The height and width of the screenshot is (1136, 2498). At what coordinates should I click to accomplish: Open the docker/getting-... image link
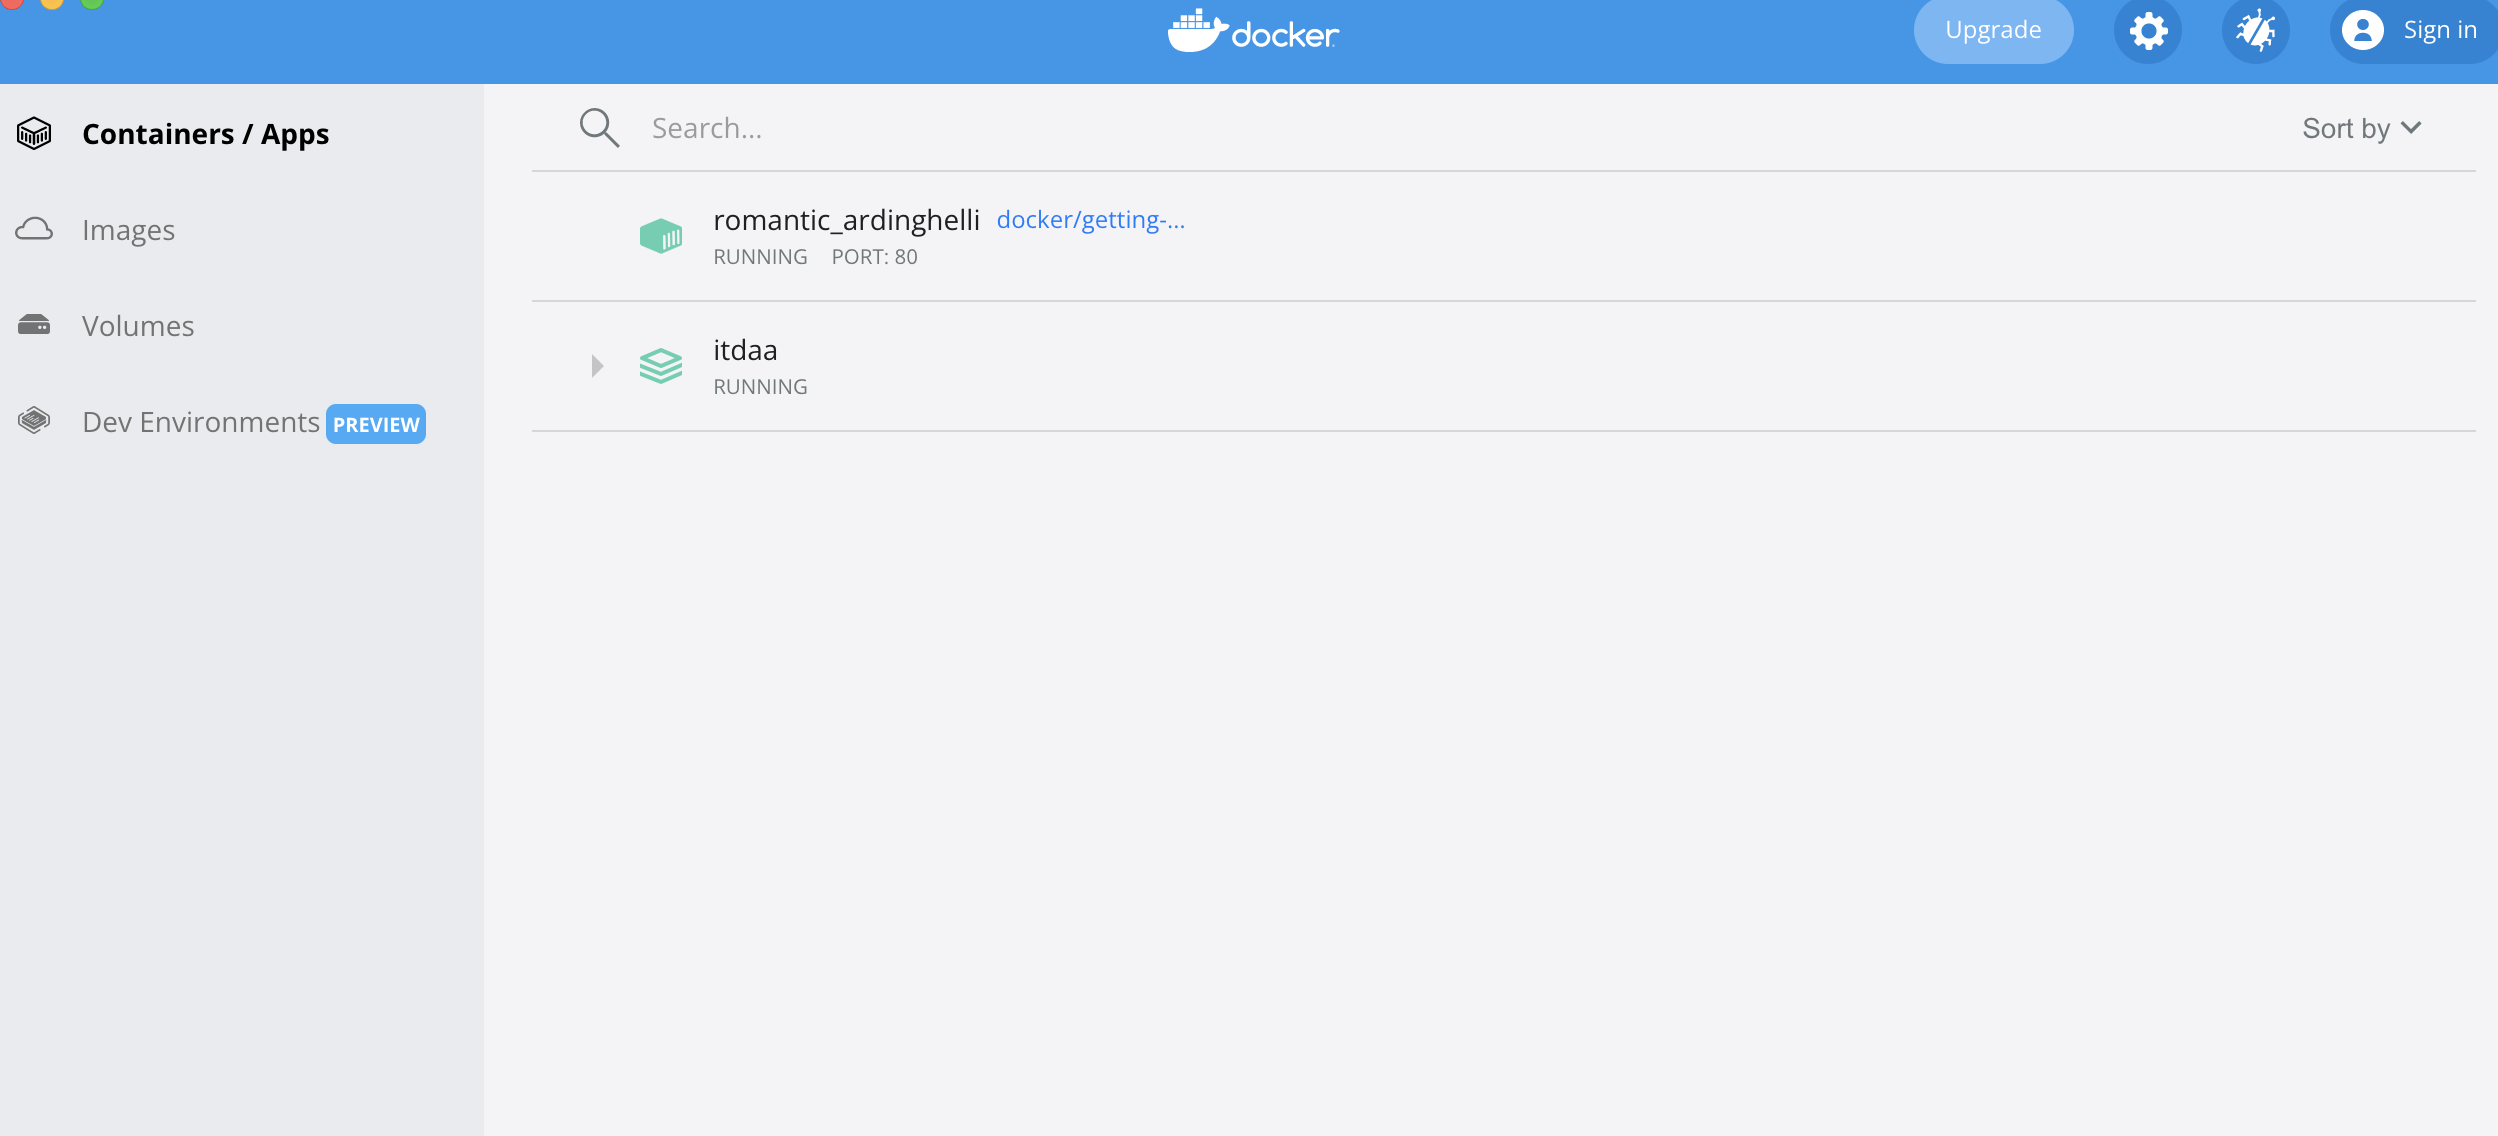pyautogui.click(x=1090, y=220)
